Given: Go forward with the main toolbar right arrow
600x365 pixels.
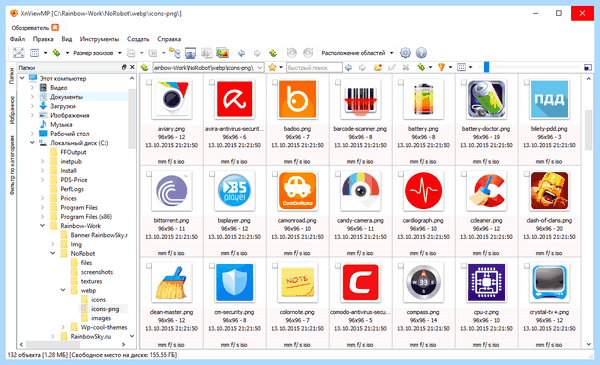Looking at the screenshot, I should pyautogui.click(x=257, y=53).
